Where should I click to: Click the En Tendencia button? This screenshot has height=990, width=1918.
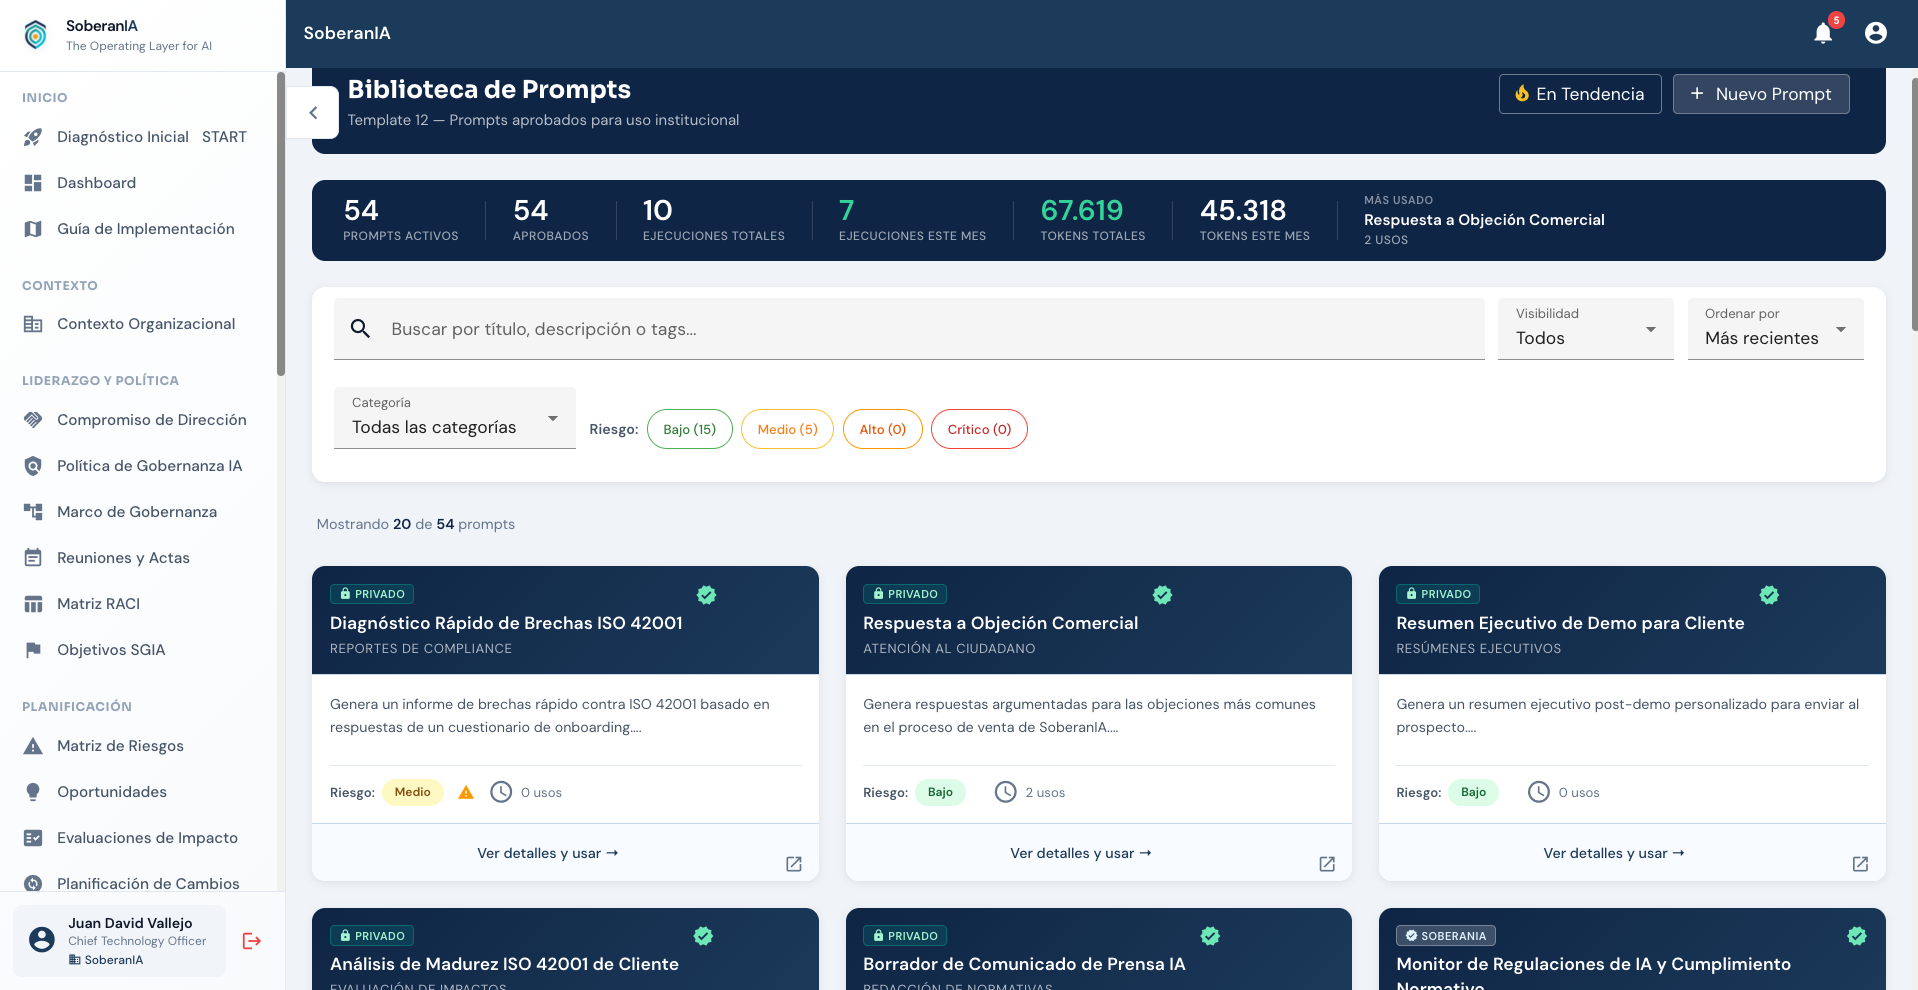click(1580, 94)
